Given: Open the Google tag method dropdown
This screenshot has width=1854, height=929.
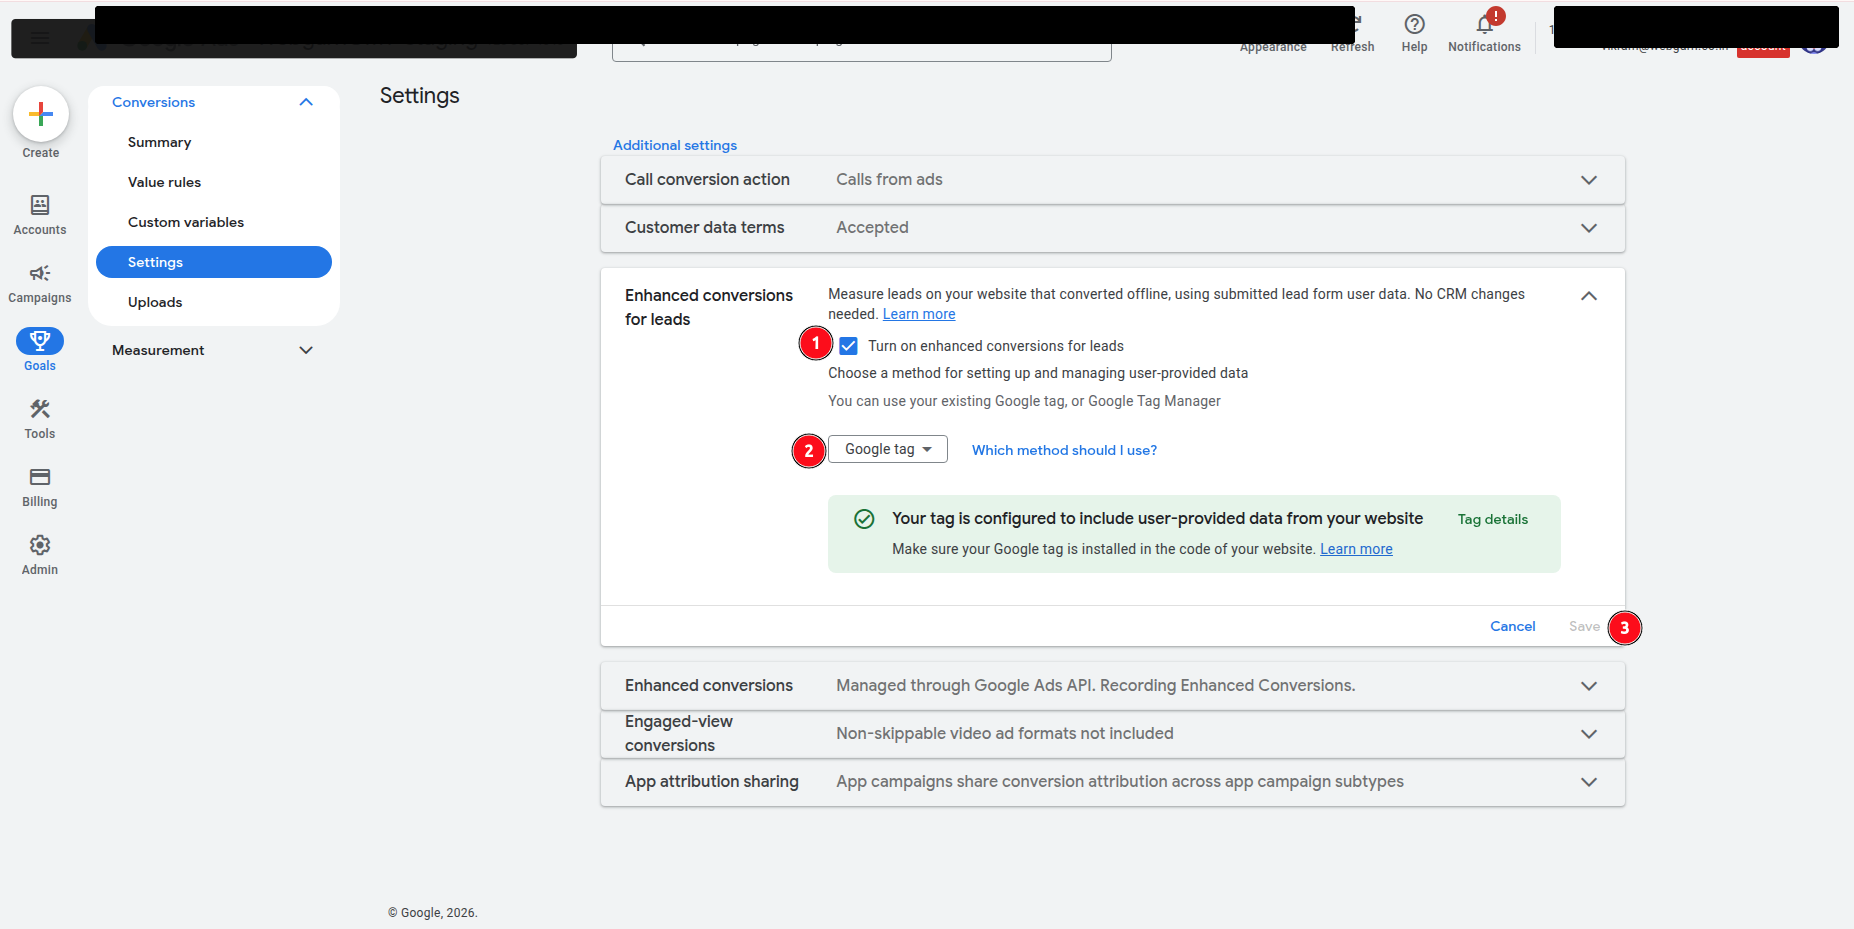Looking at the screenshot, I should coord(888,450).
